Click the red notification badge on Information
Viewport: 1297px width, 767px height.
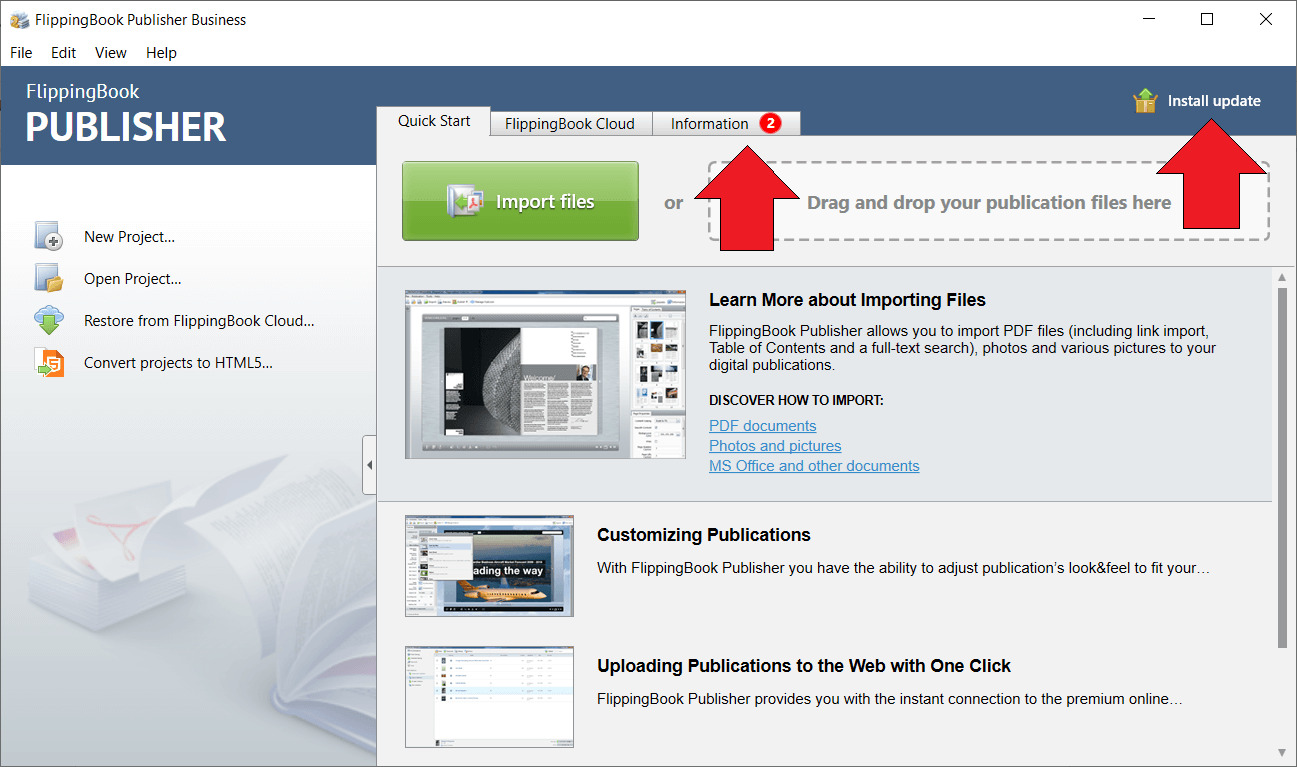point(769,124)
